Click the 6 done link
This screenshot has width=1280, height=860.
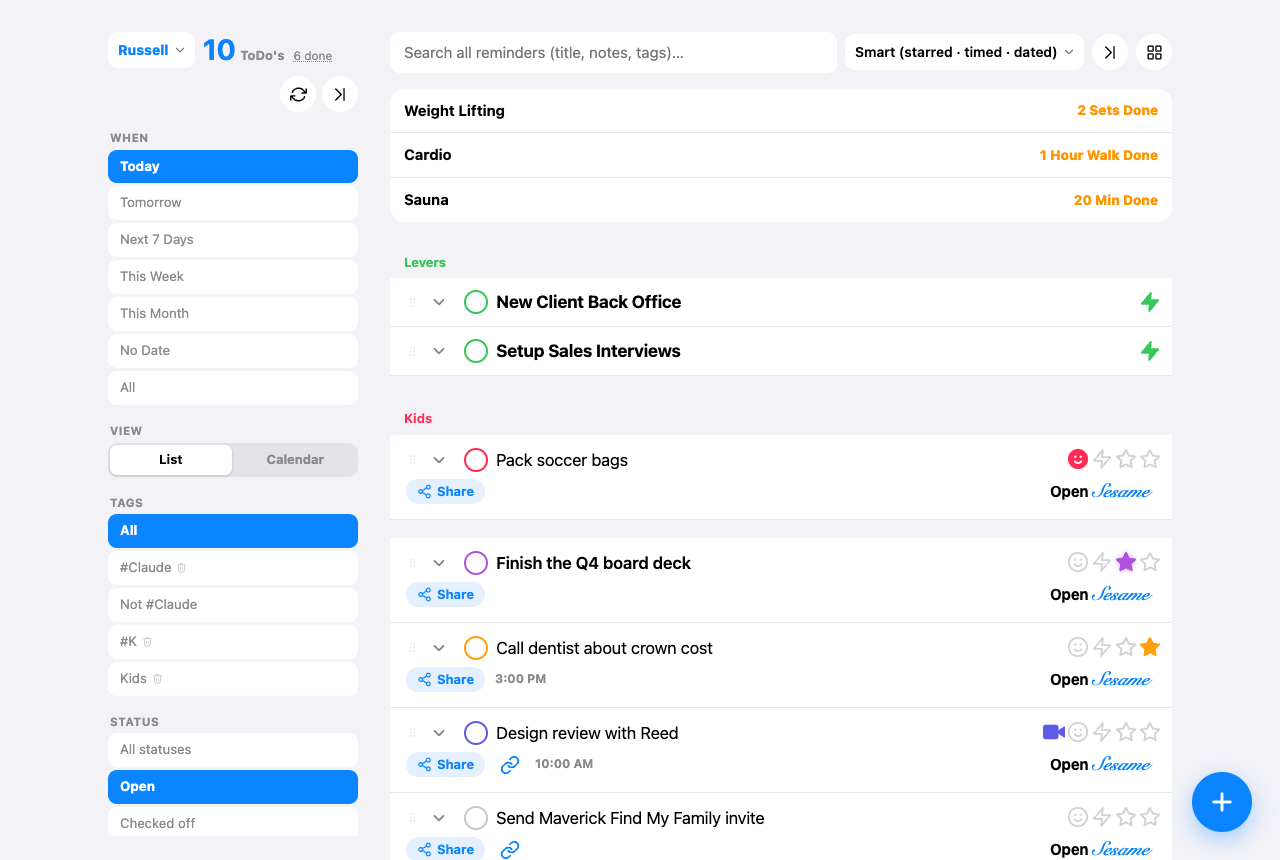[313, 56]
